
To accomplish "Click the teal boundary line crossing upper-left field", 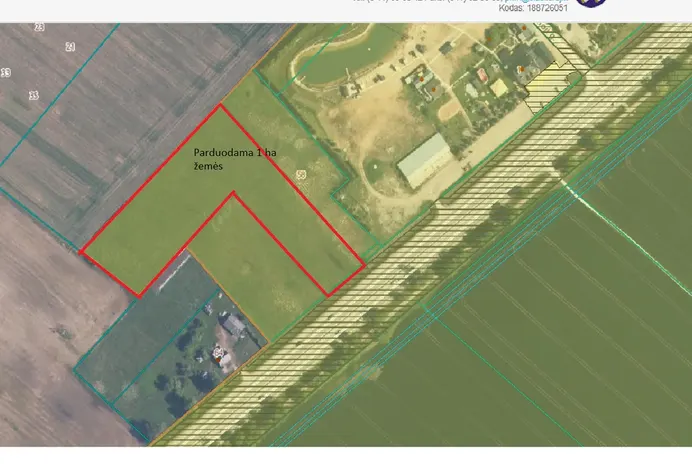I will click(60, 95).
